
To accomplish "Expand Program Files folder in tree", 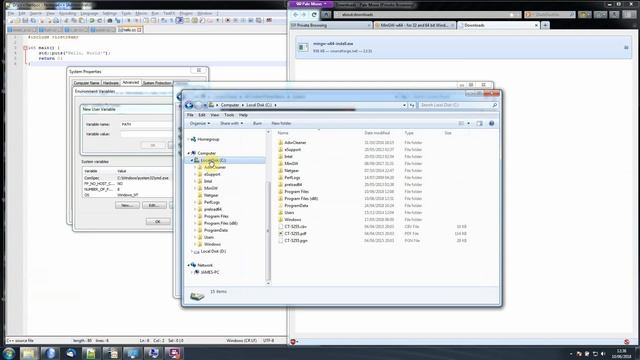I will [195, 216].
